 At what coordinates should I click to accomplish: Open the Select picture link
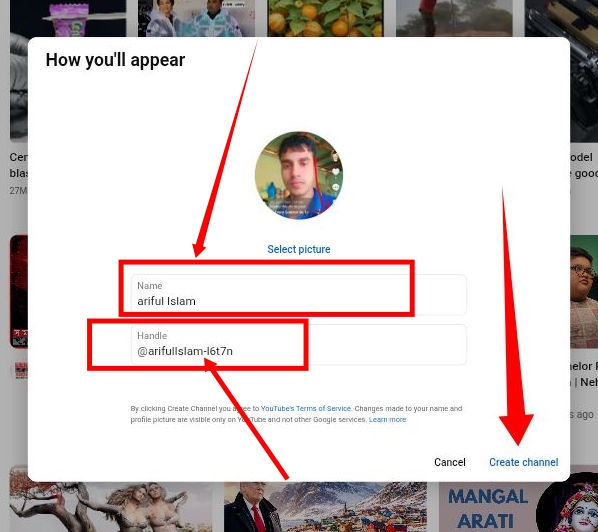(299, 249)
